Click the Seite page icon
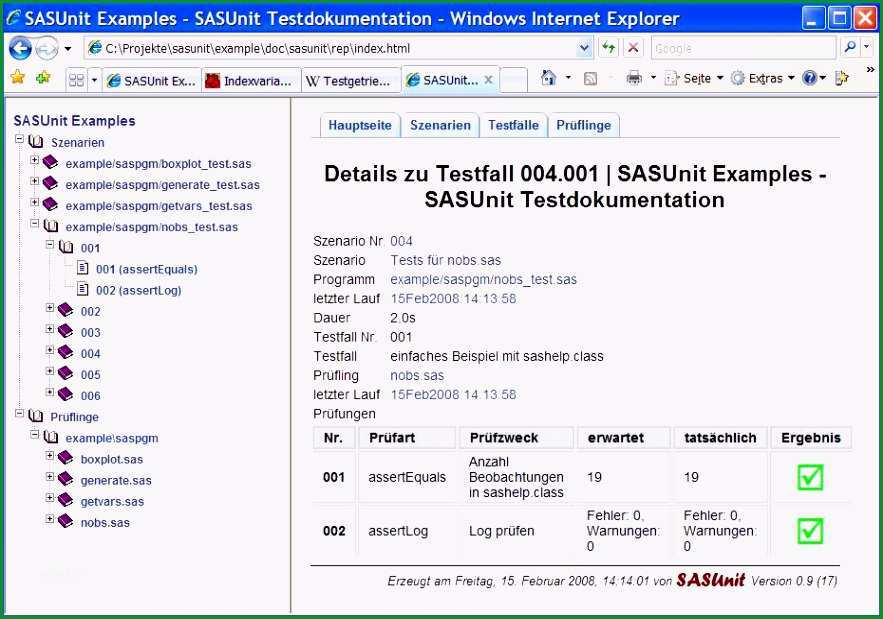This screenshot has width=883, height=619. pos(671,78)
